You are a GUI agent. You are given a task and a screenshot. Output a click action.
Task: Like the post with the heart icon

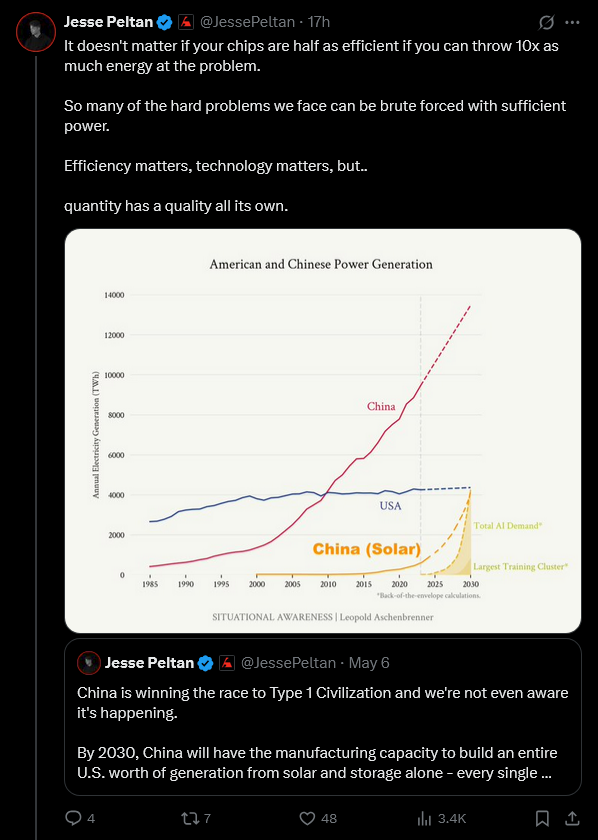point(307,818)
